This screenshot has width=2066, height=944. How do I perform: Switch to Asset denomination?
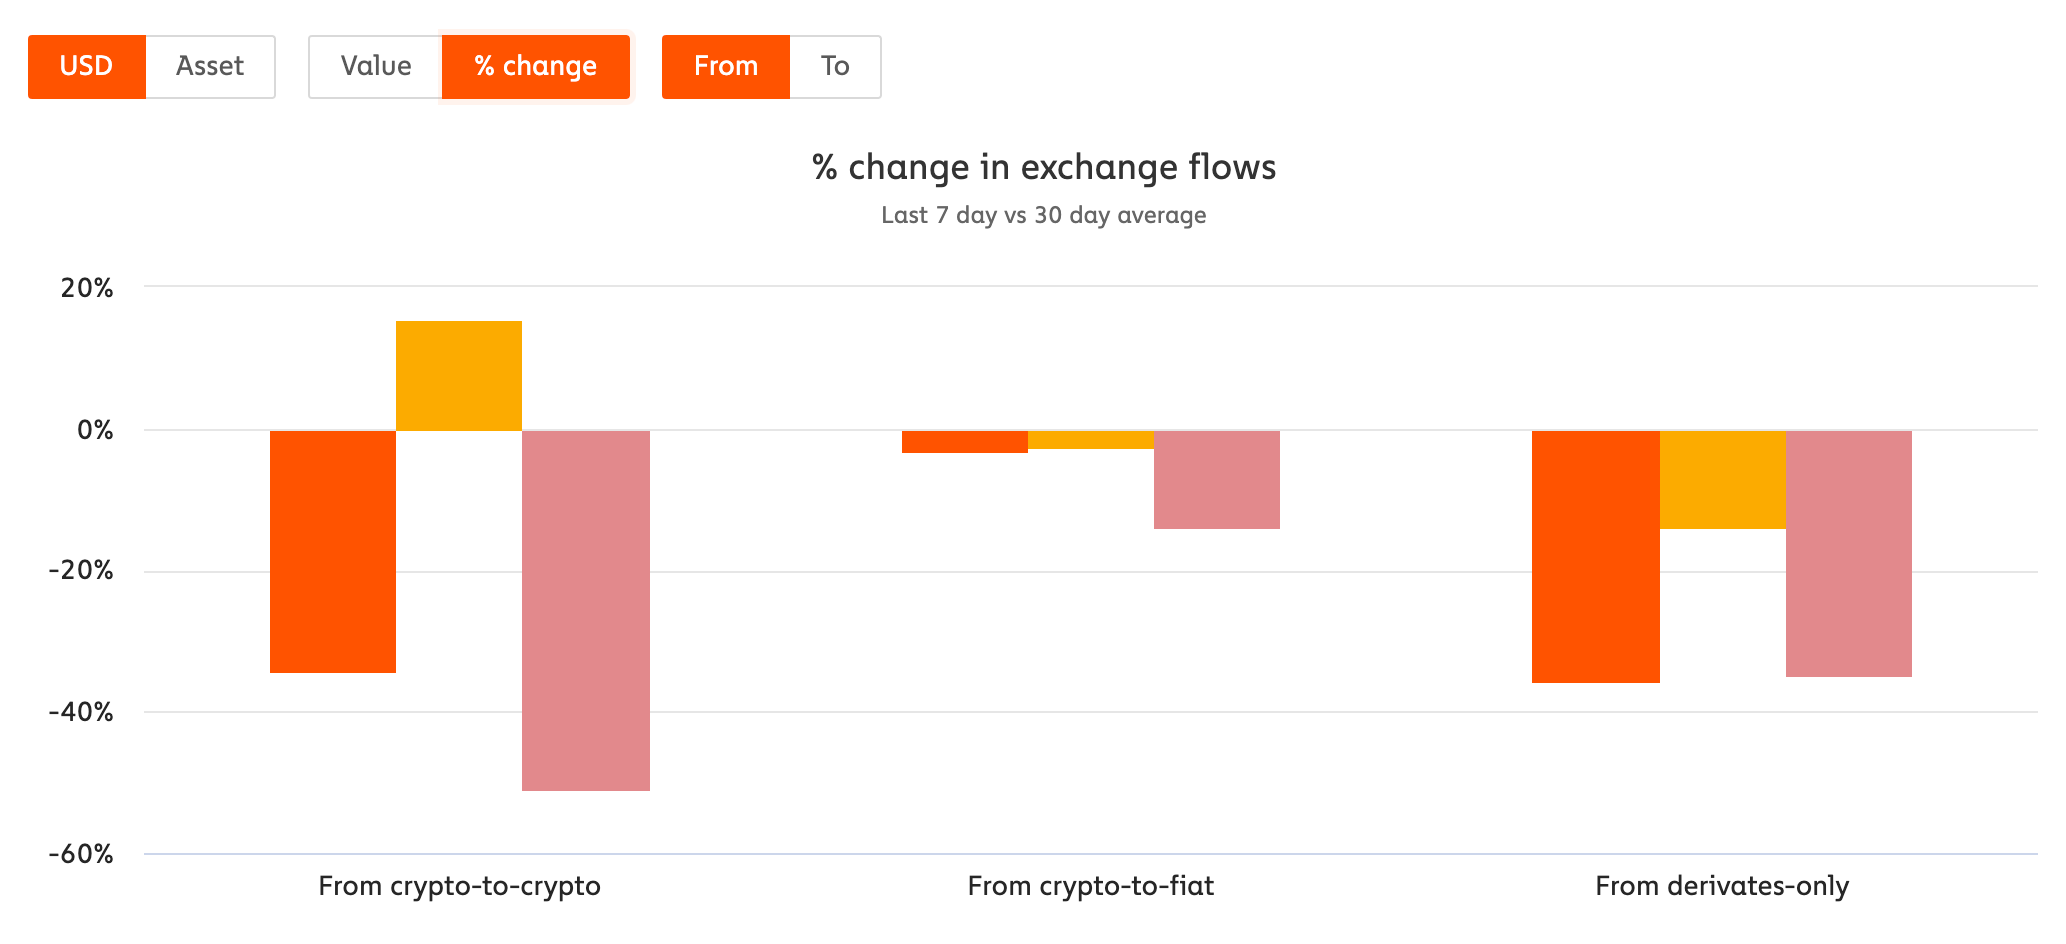210,67
